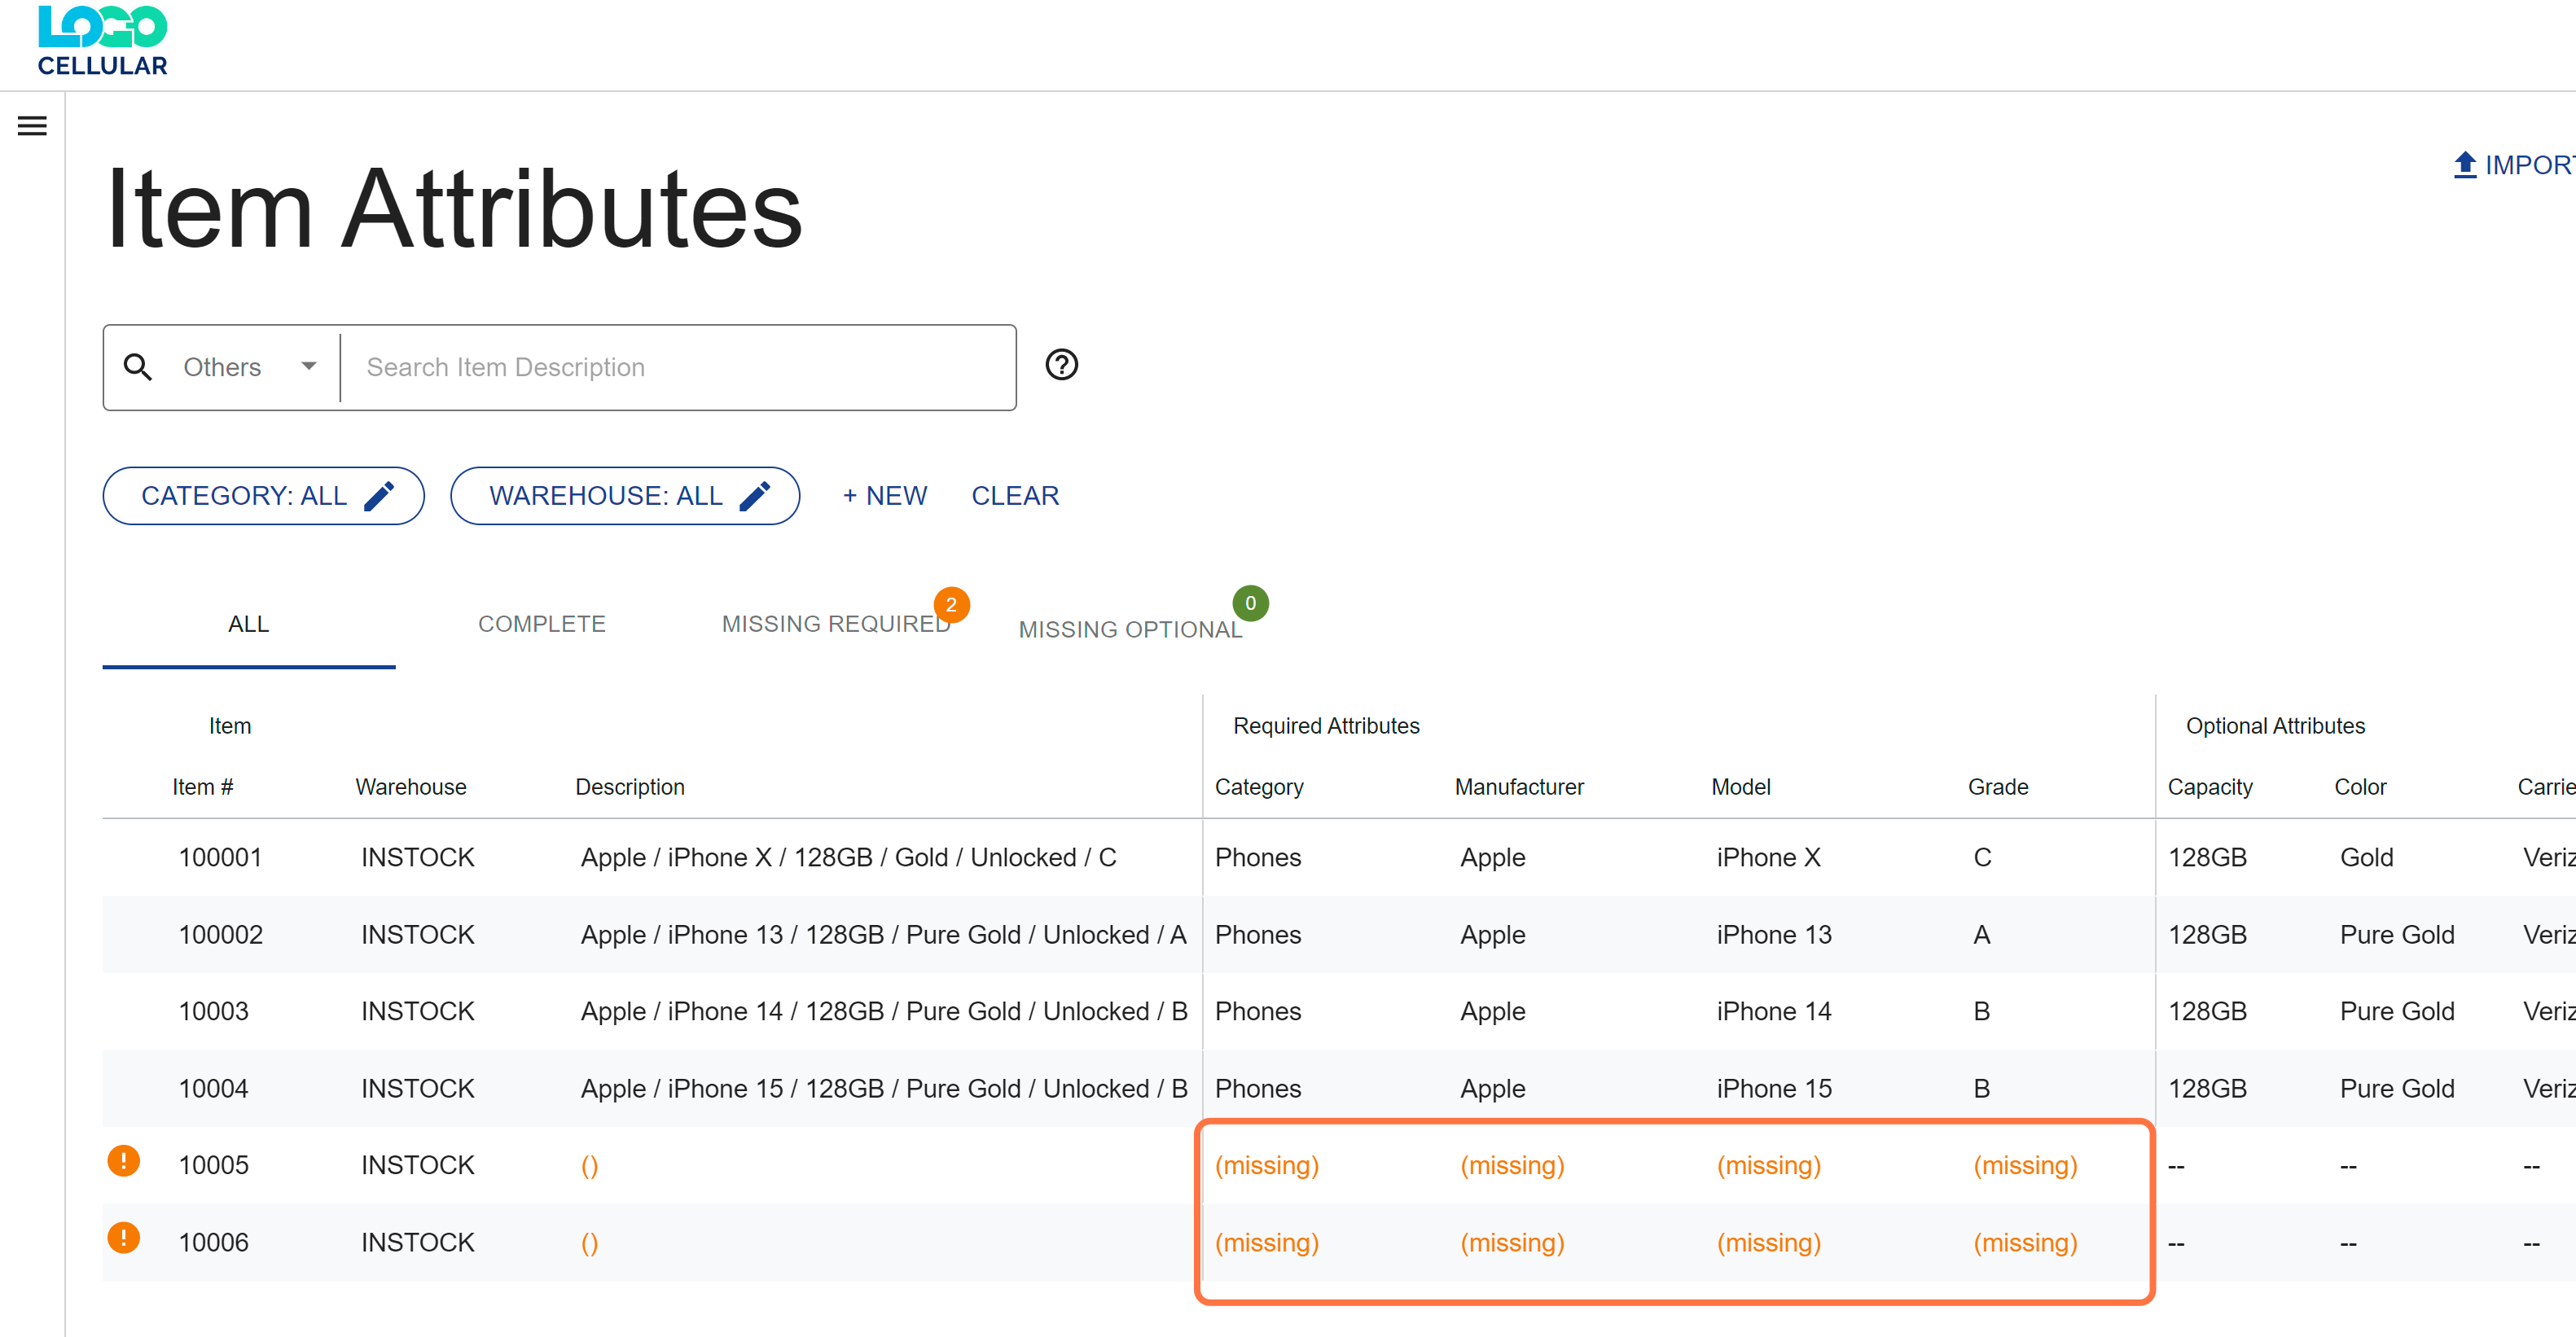Select item number 10006
This screenshot has height=1337, width=2576.
point(213,1243)
